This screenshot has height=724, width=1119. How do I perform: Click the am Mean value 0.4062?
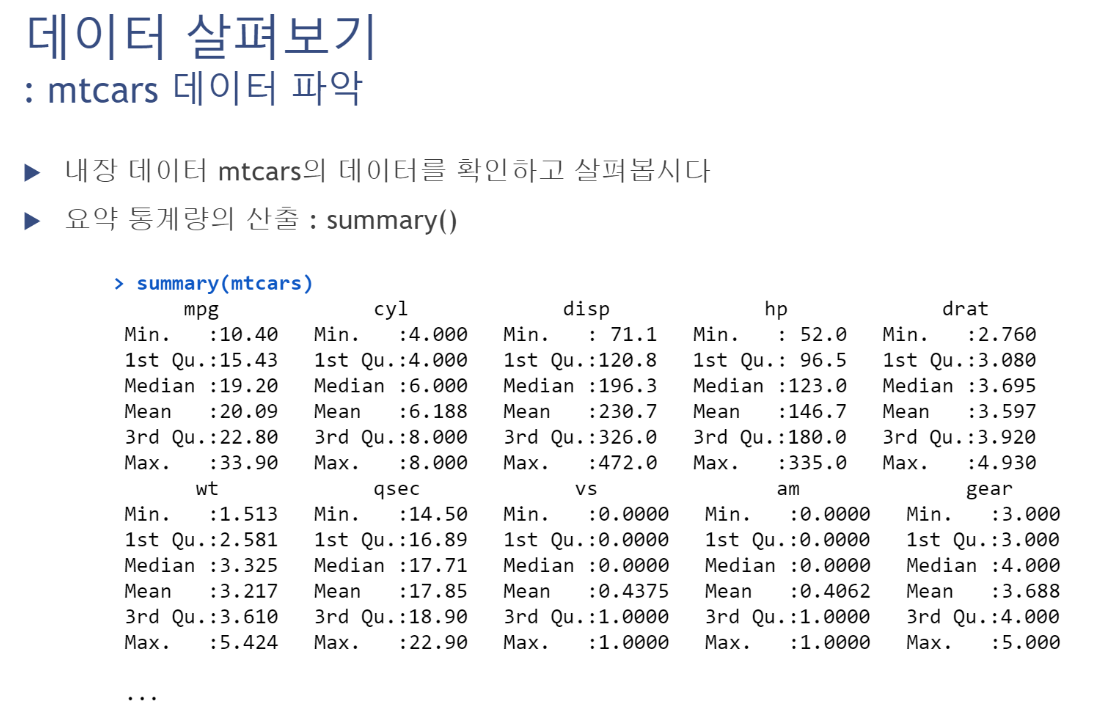tap(835, 591)
